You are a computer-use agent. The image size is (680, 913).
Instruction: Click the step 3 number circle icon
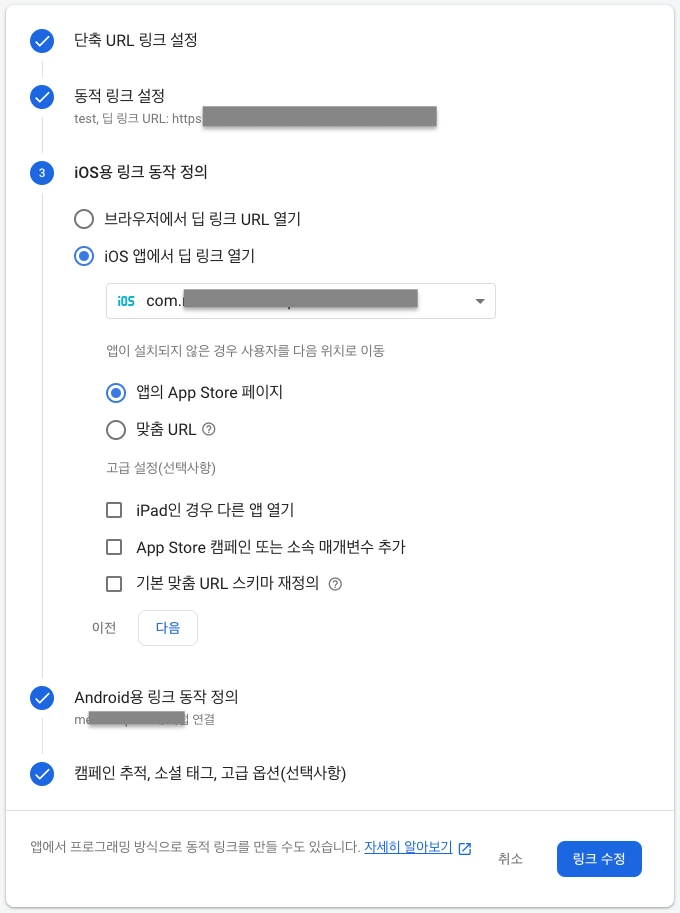pyautogui.click(x=42, y=173)
